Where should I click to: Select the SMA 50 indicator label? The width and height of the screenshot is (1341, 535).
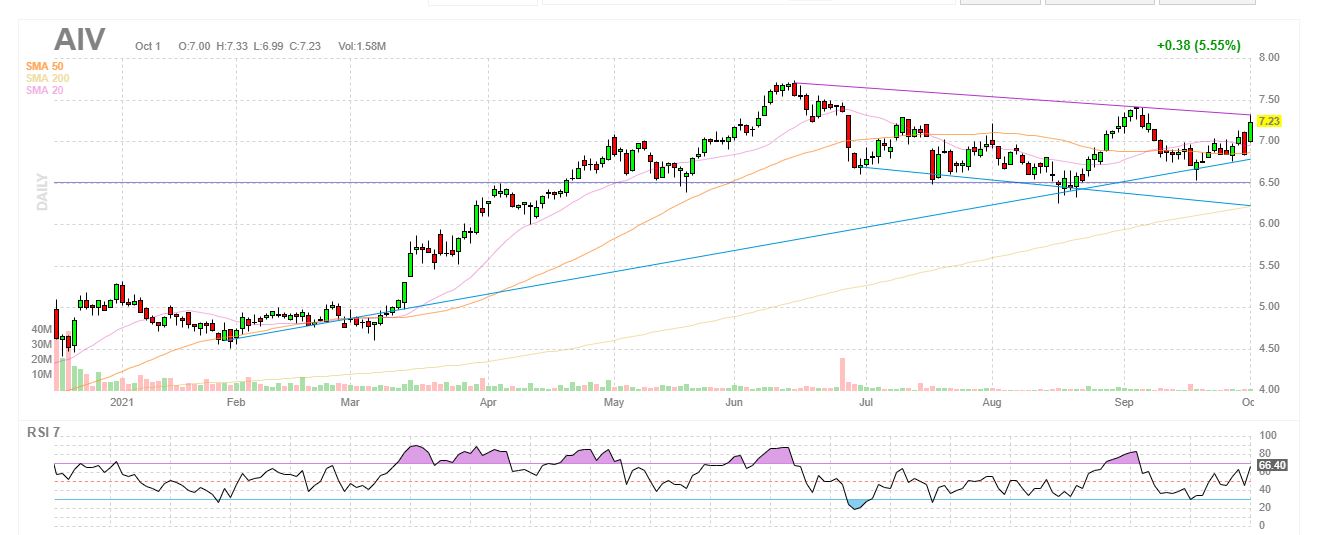click(x=44, y=67)
